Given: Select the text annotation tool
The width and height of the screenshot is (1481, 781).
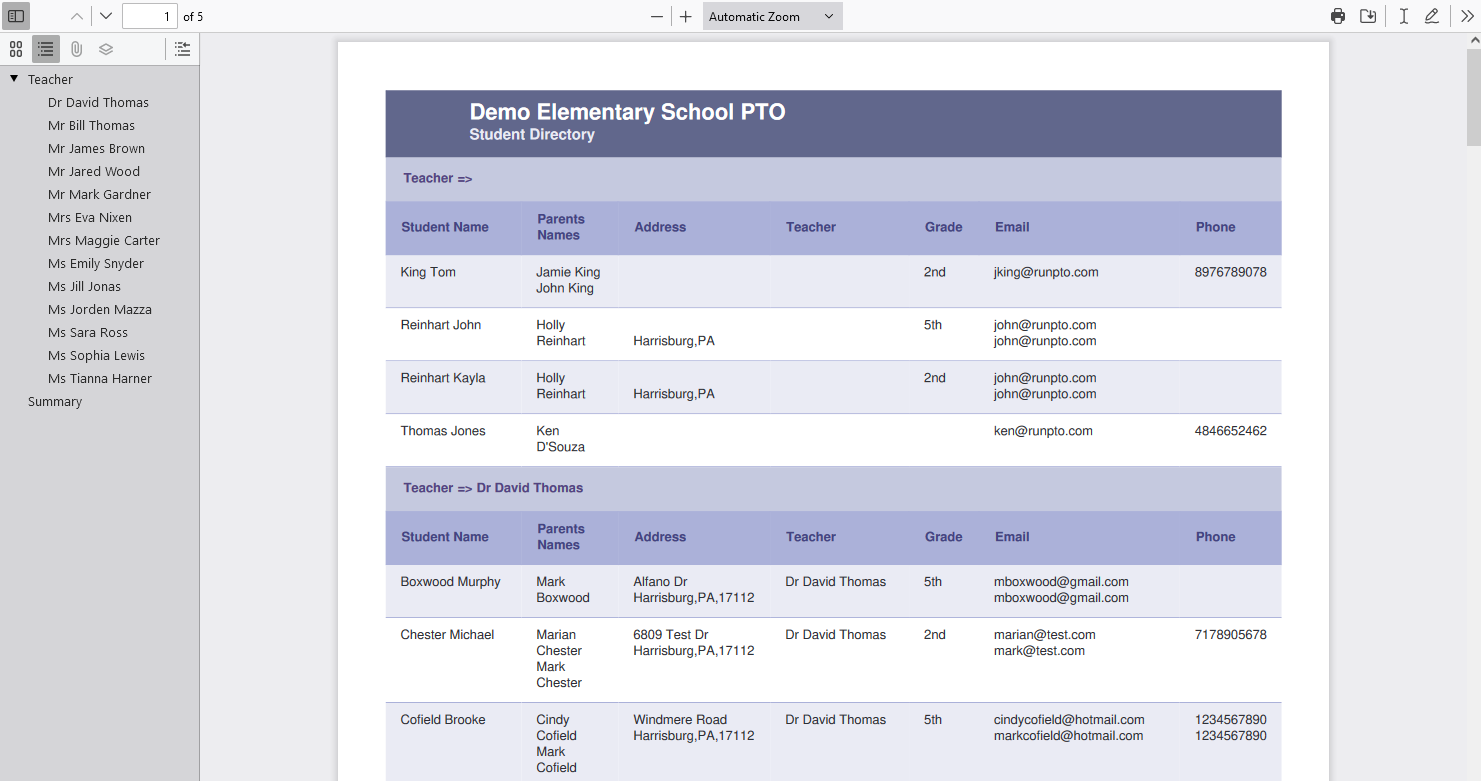Looking at the screenshot, I should pyautogui.click(x=1404, y=16).
